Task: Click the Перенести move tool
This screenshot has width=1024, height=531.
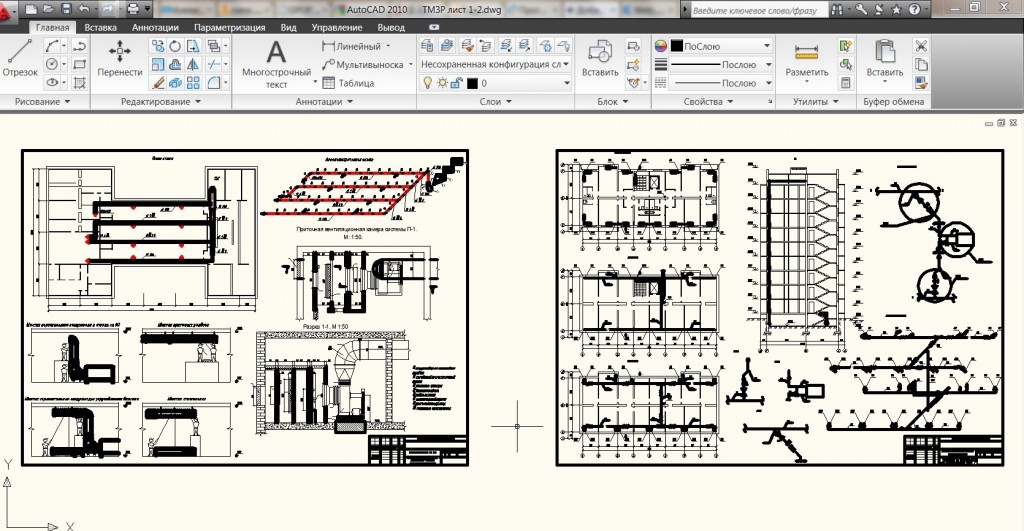Action: pyautogui.click(x=119, y=59)
